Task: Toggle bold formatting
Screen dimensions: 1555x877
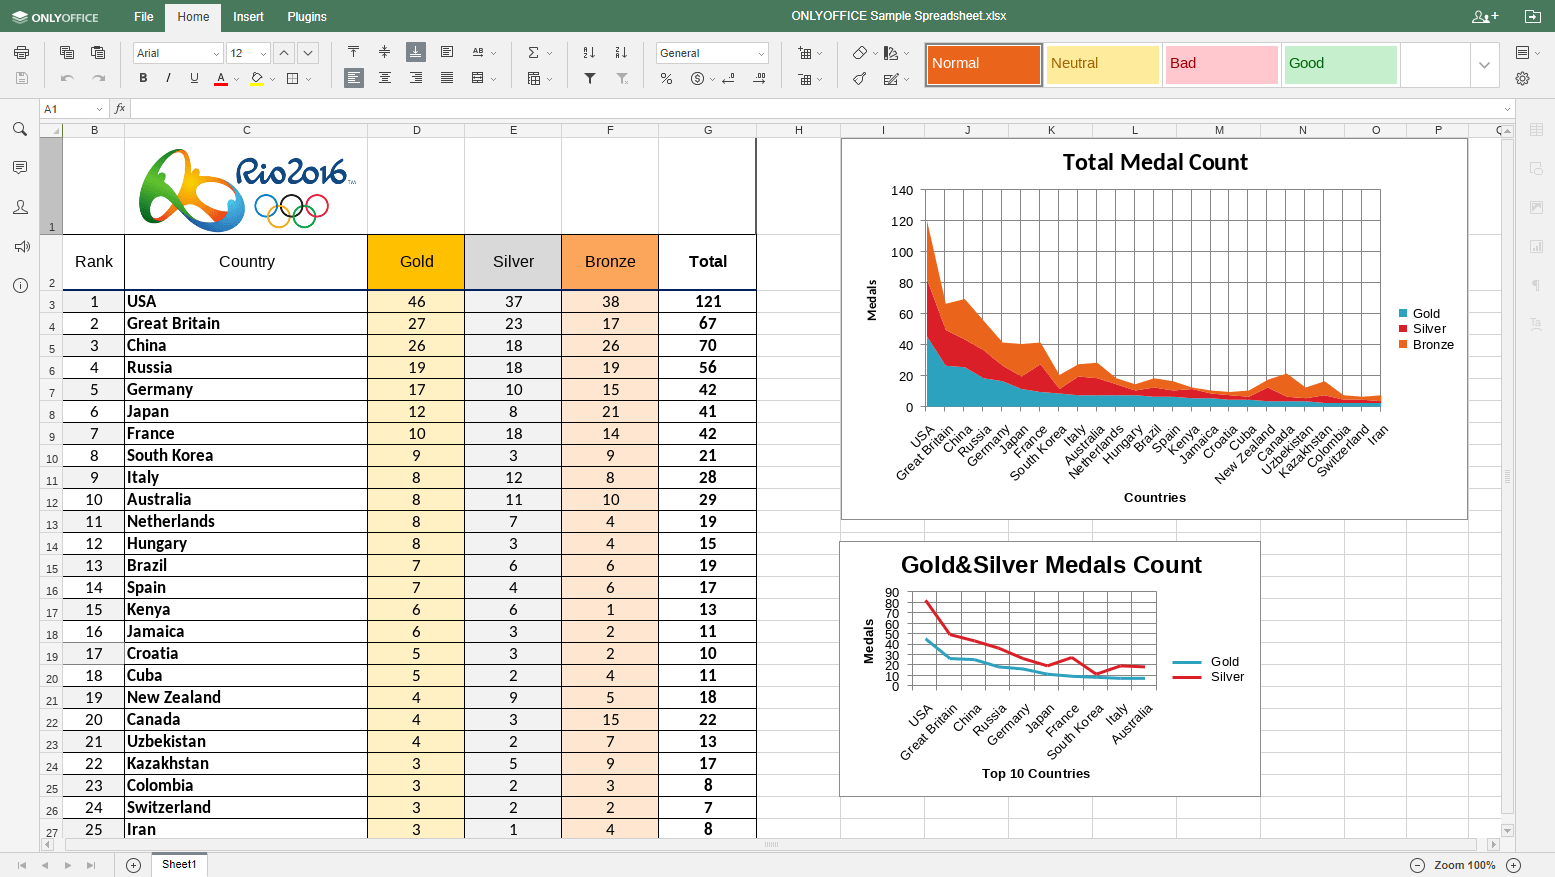Action: point(143,78)
